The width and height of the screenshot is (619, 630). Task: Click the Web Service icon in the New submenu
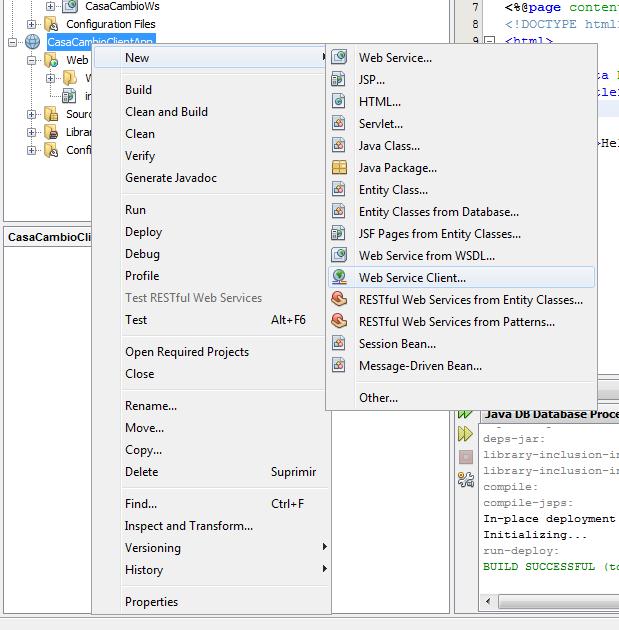339,57
